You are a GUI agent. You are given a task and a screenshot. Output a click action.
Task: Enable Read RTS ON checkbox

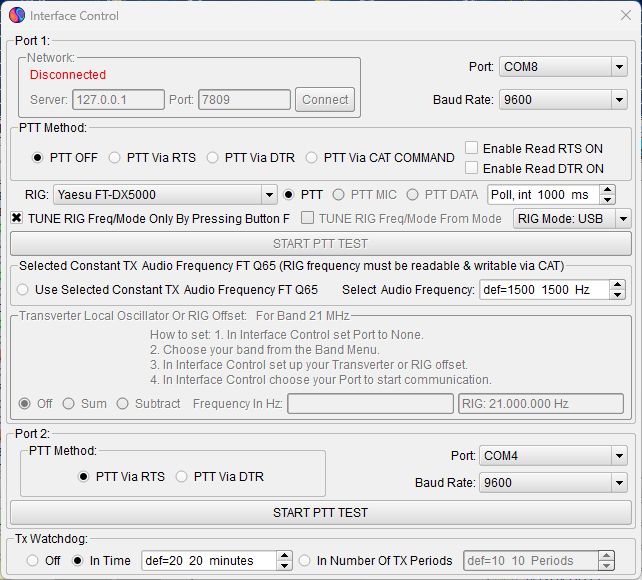coord(472,148)
